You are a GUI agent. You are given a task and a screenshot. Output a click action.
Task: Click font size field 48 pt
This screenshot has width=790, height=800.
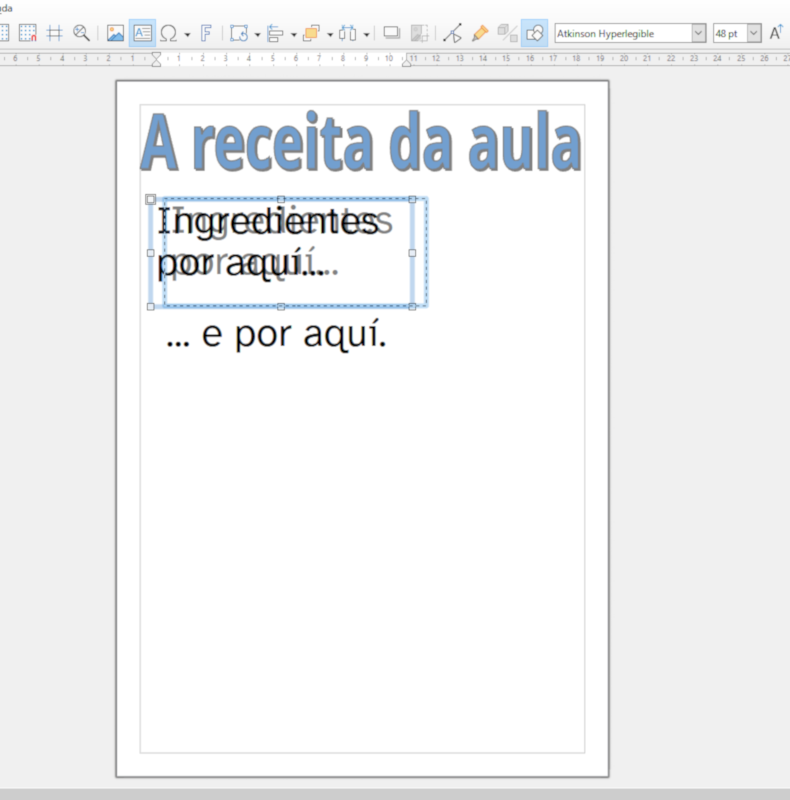click(730, 34)
